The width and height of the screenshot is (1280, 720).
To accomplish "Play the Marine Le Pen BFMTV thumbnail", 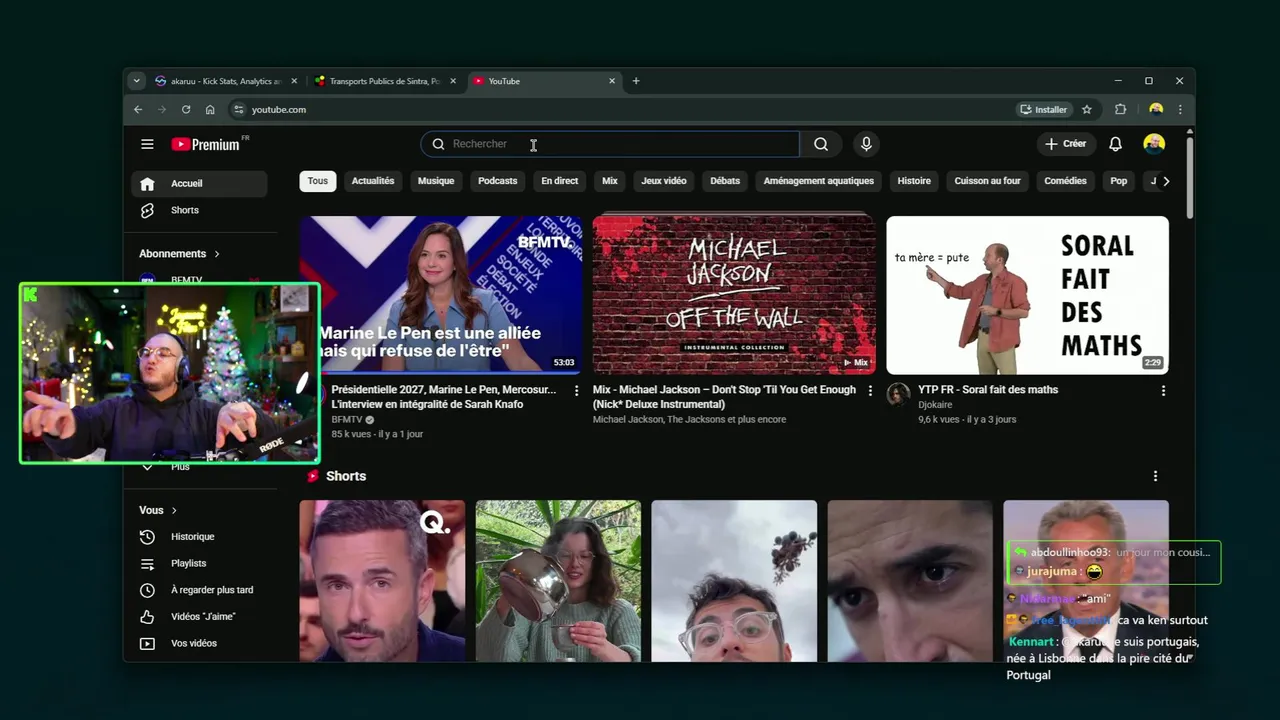I will [441, 295].
